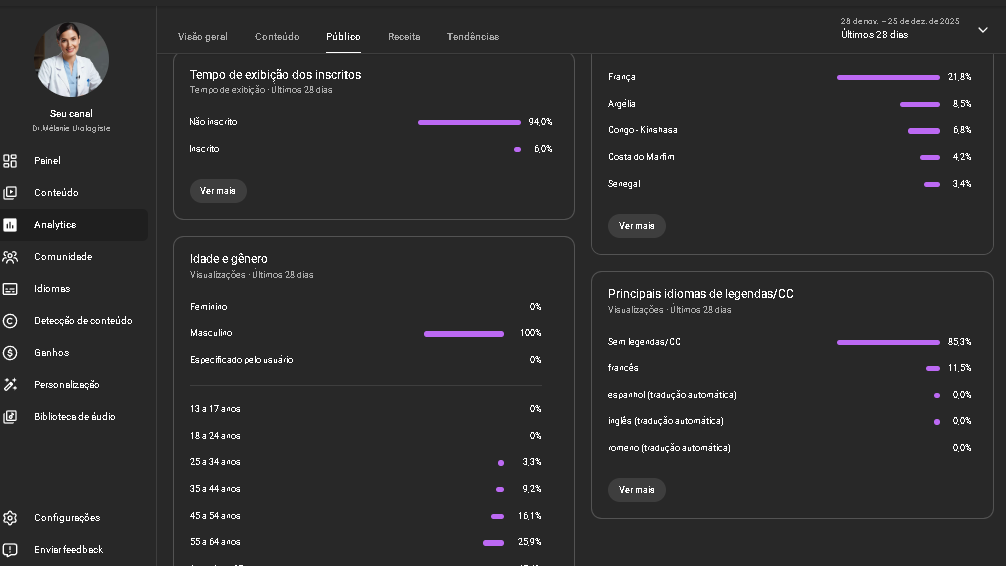Click the channel profile picture
This screenshot has width=1006, height=566.
click(72, 59)
